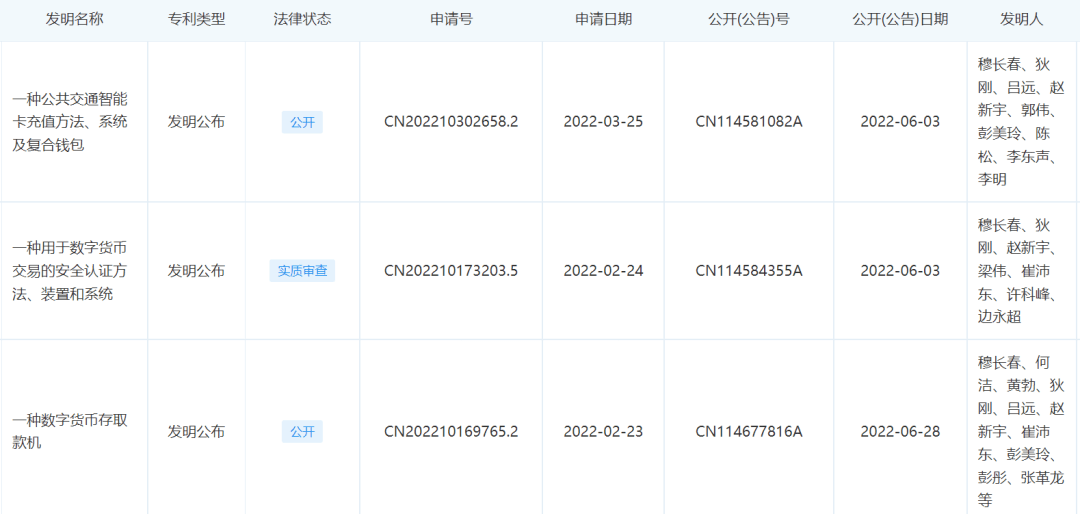1080x514 pixels.
Task: Open the 数字货币交易的安全认证方法 patent title
Action: (70, 270)
